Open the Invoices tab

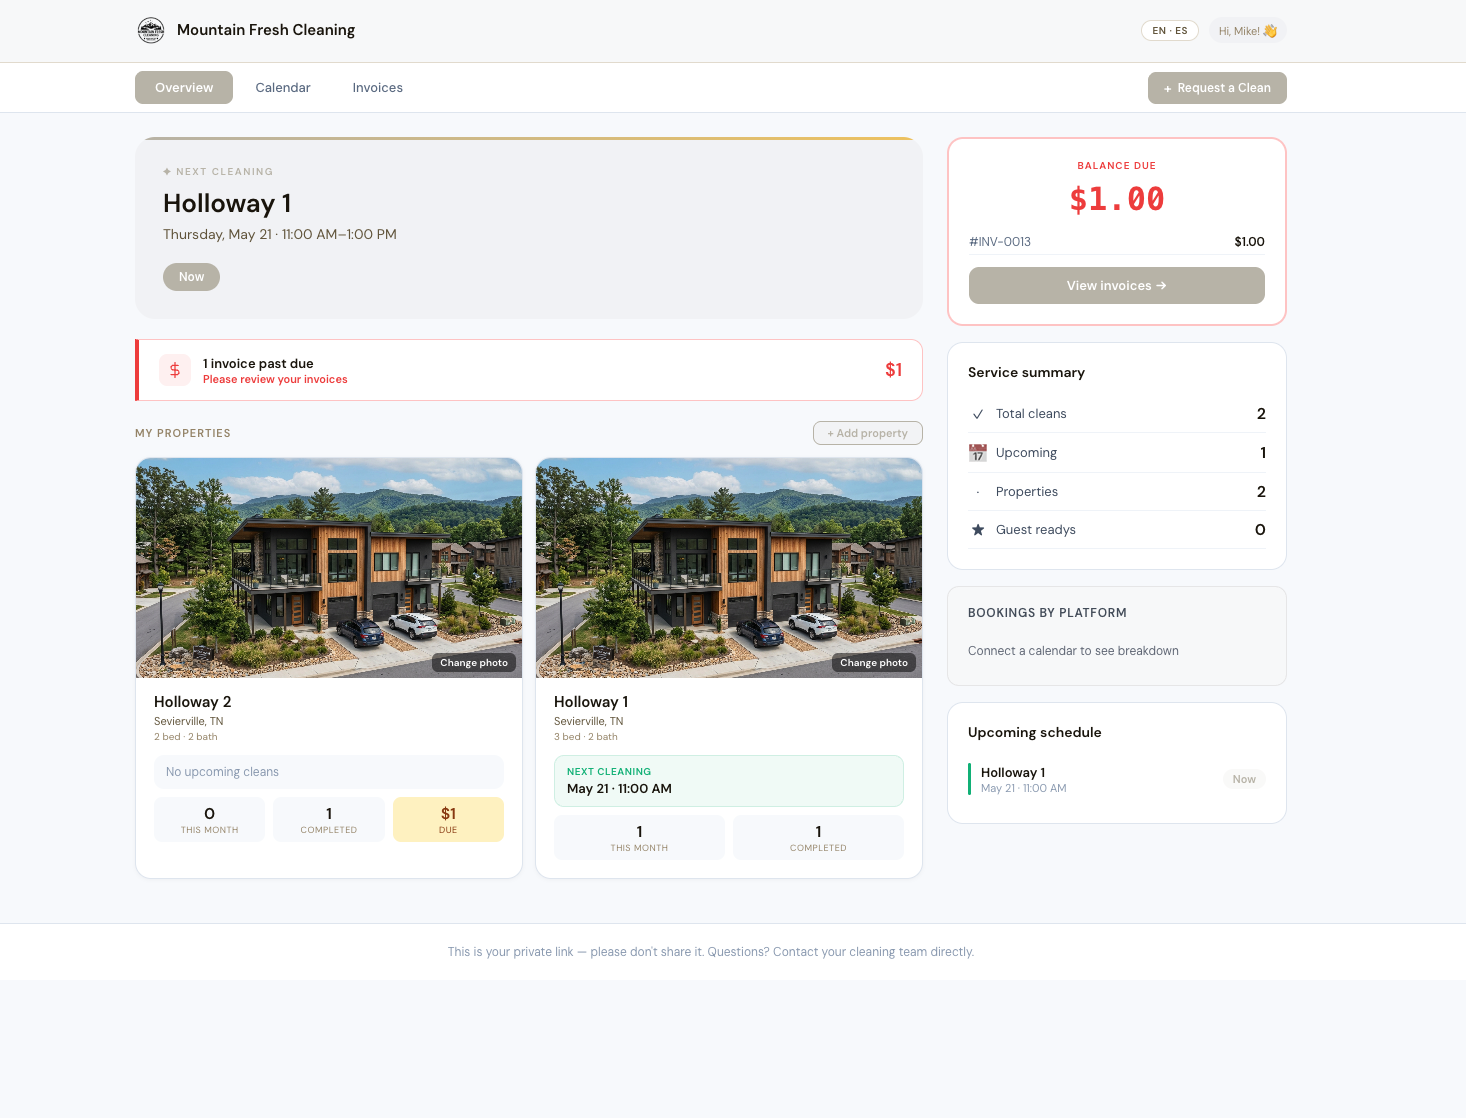[378, 88]
